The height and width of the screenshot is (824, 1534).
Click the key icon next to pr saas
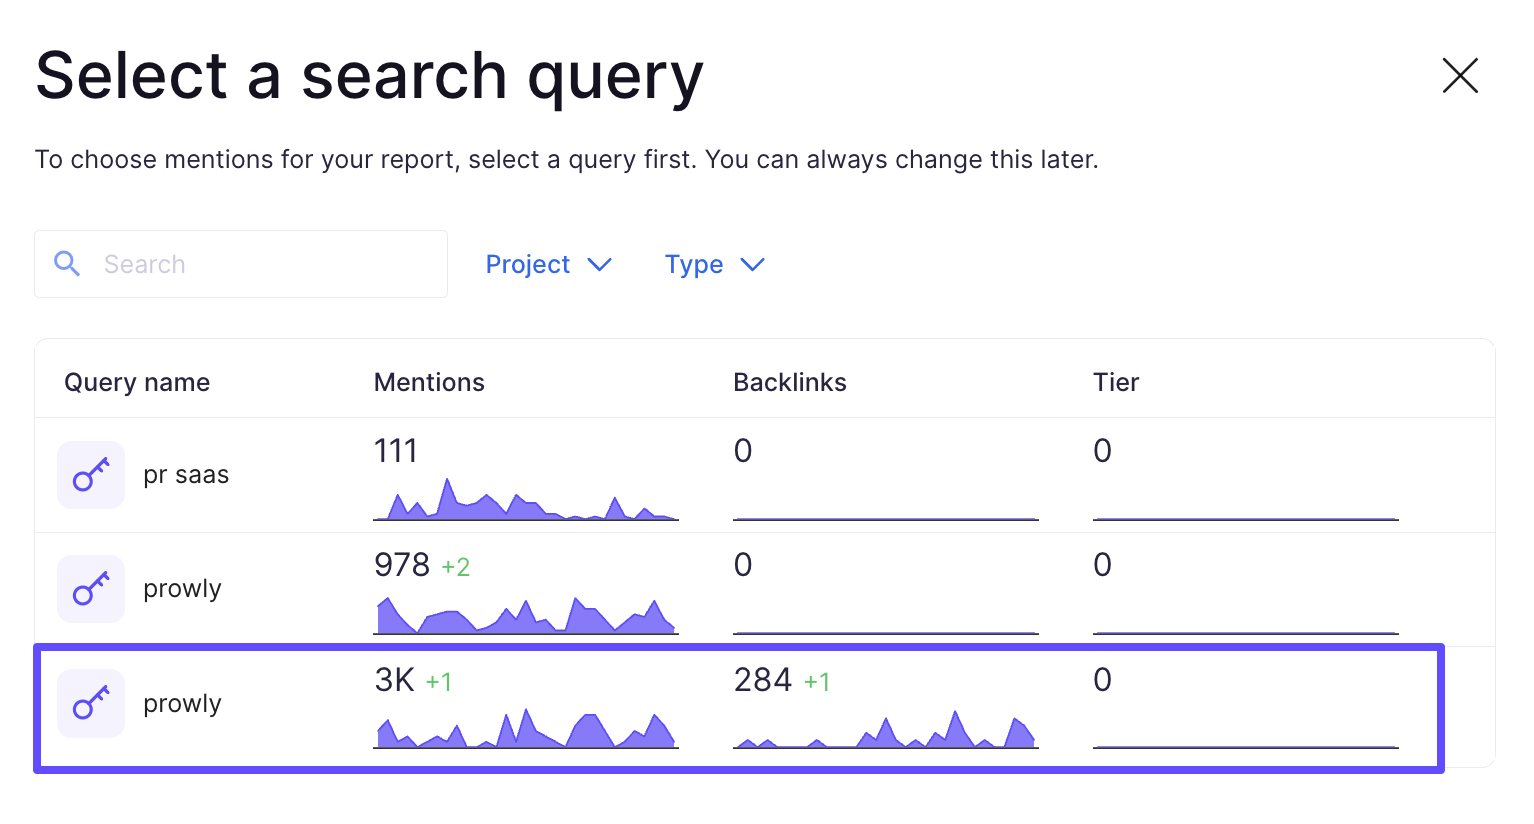click(90, 474)
